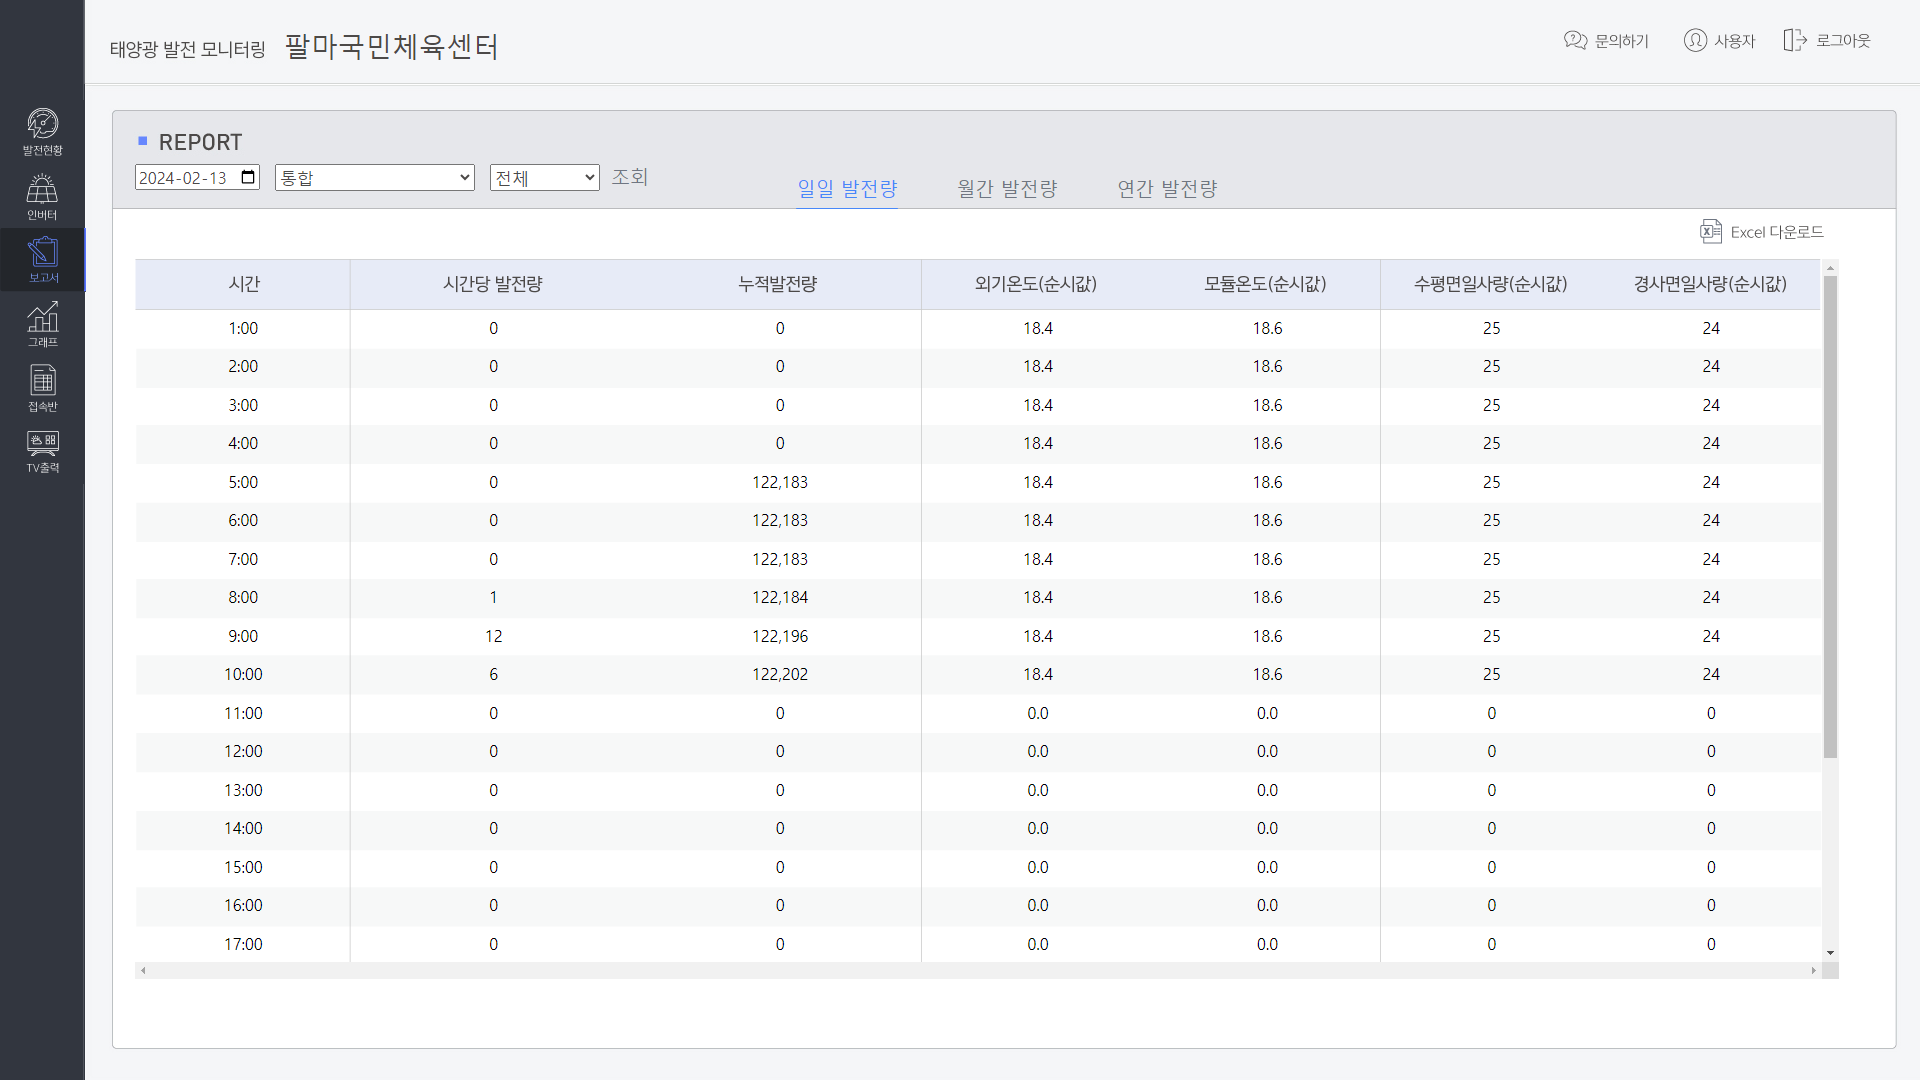The height and width of the screenshot is (1080, 1920).
Task: Click the 18.4 temperature in 1:00 row
Action: point(1038,328)
